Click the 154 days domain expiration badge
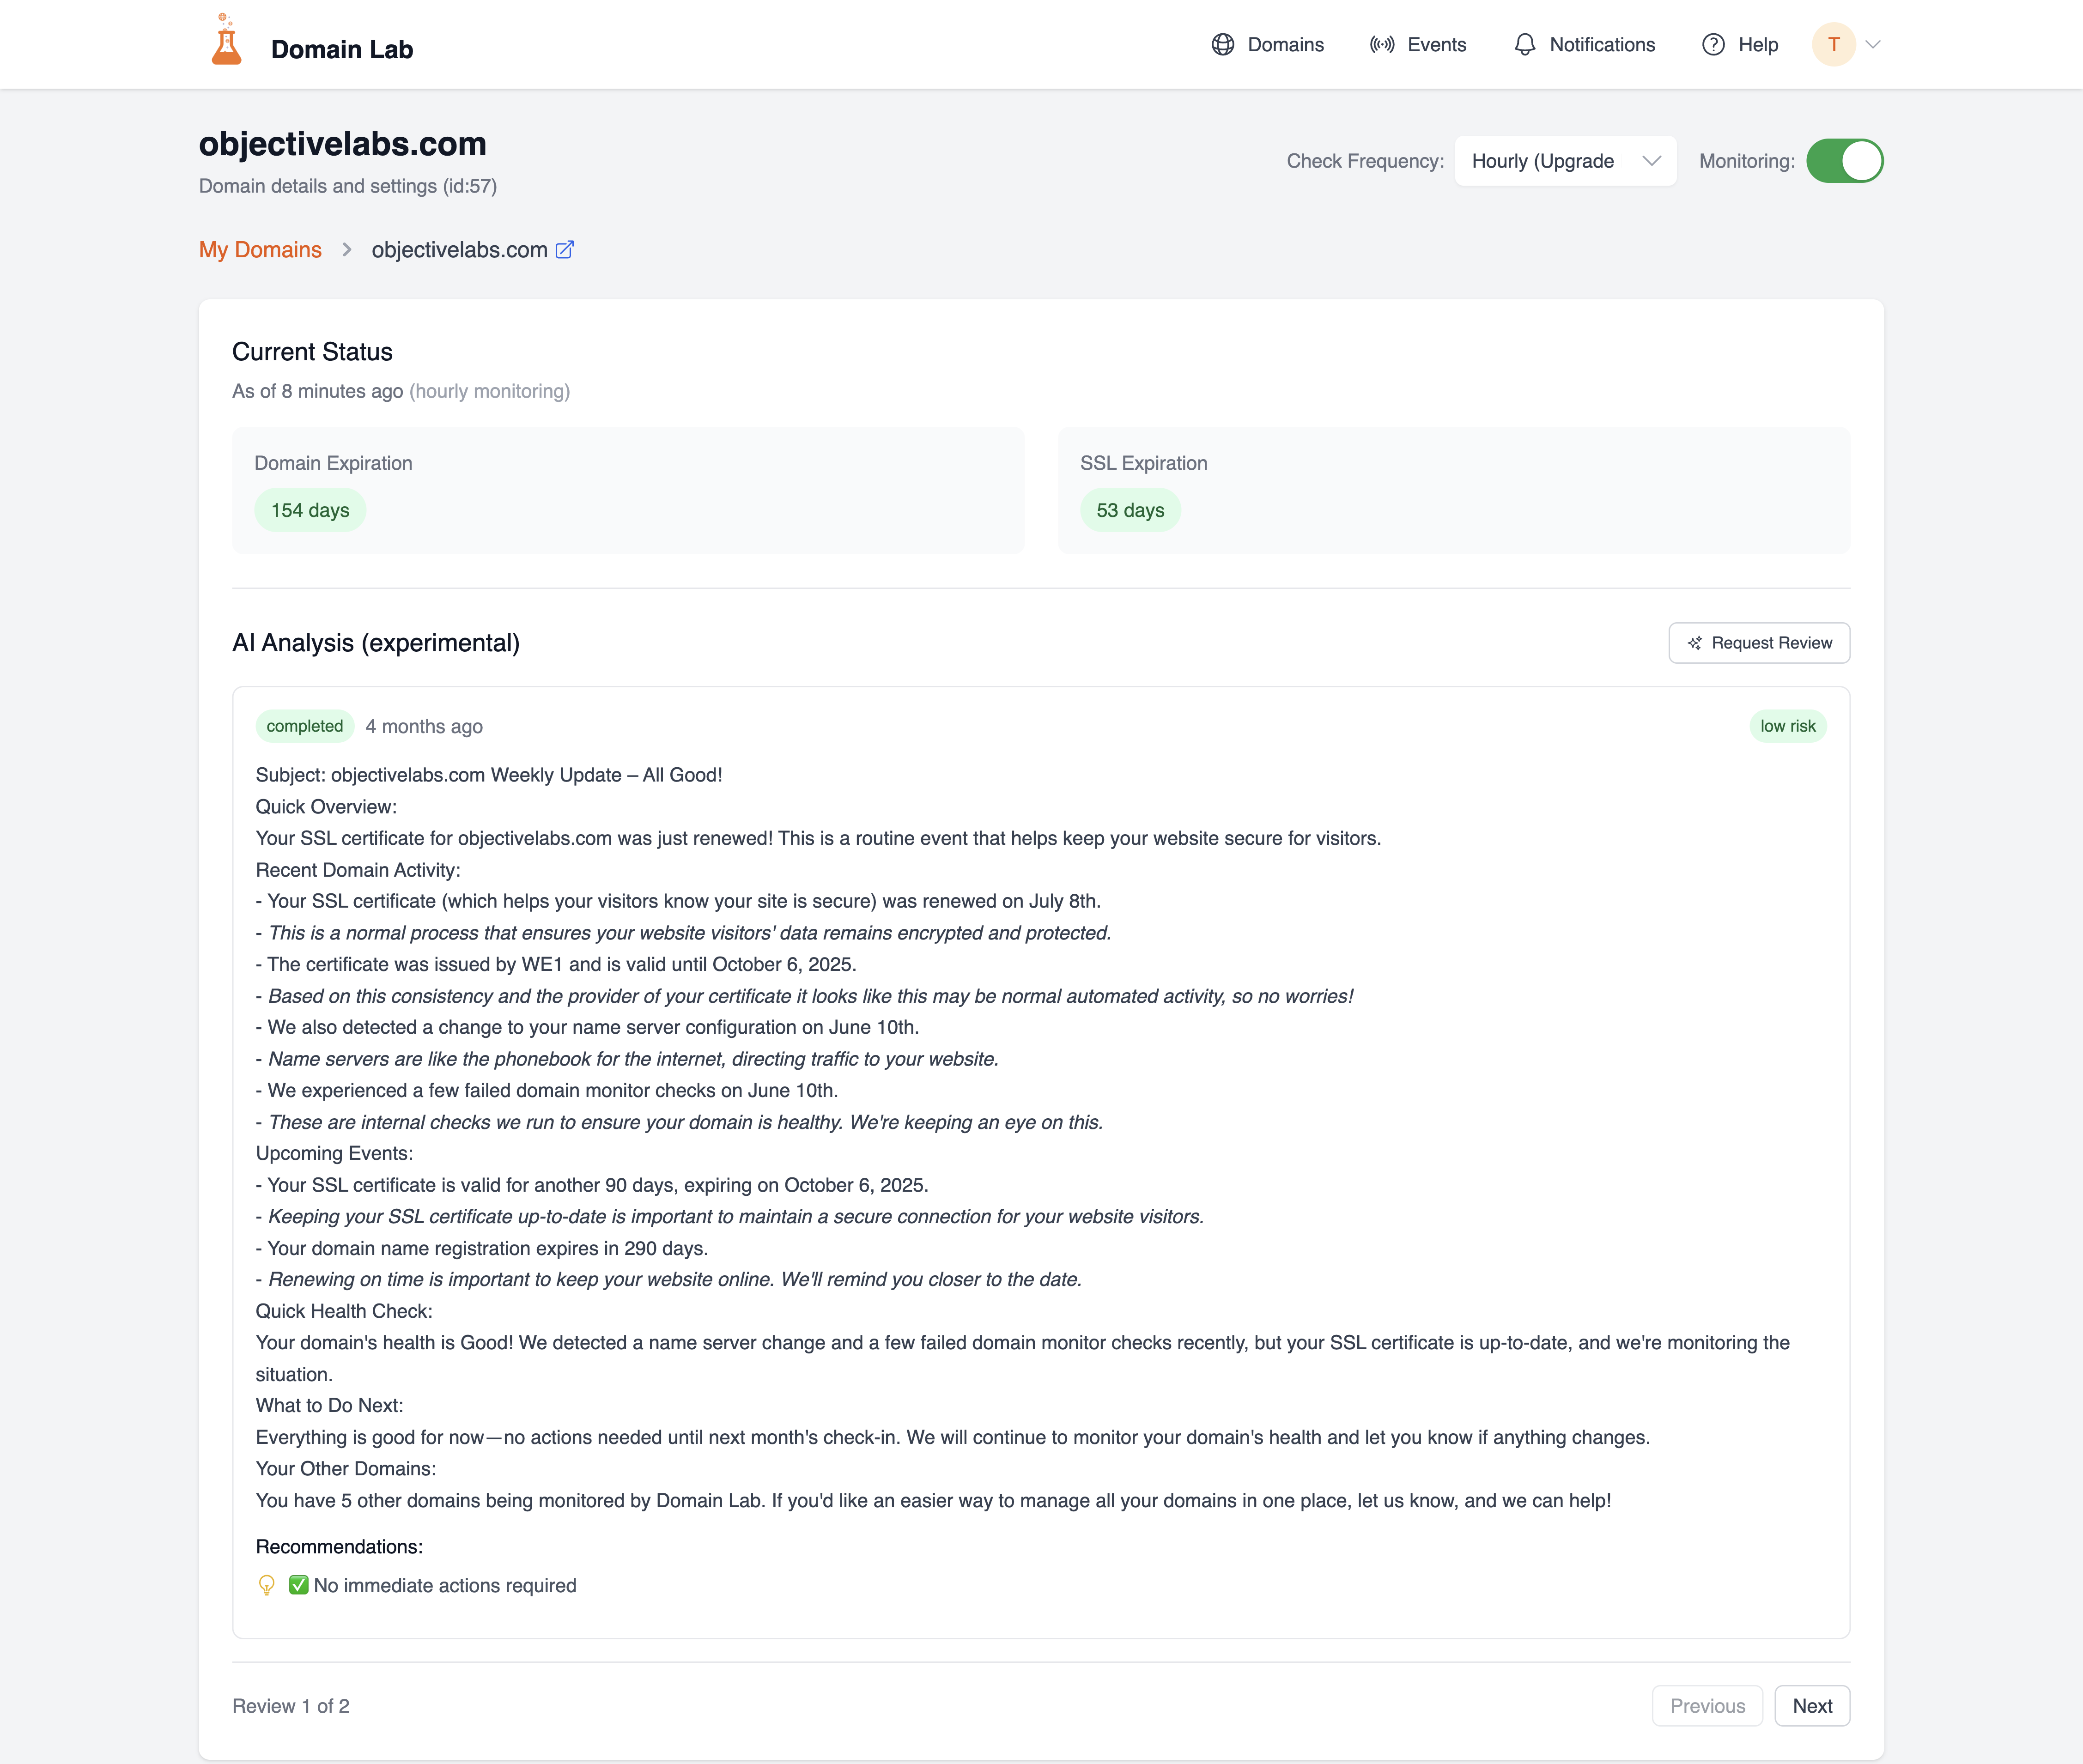This screenshot has width=2083, height=1764. 310,510
